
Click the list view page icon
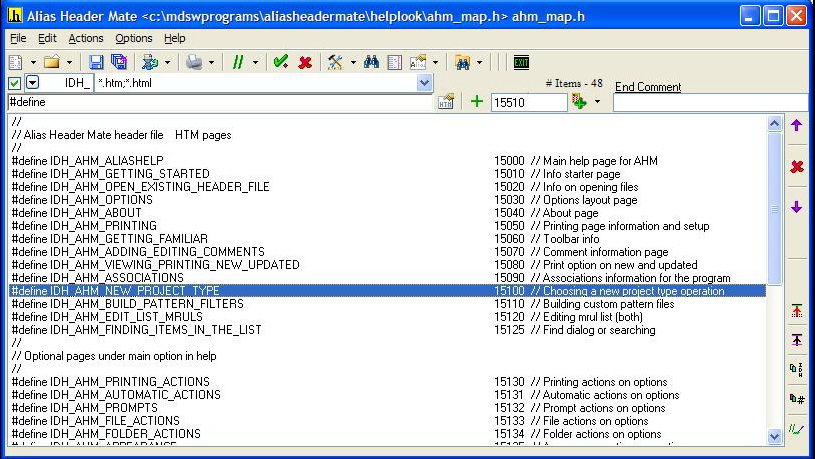point(395,62)
